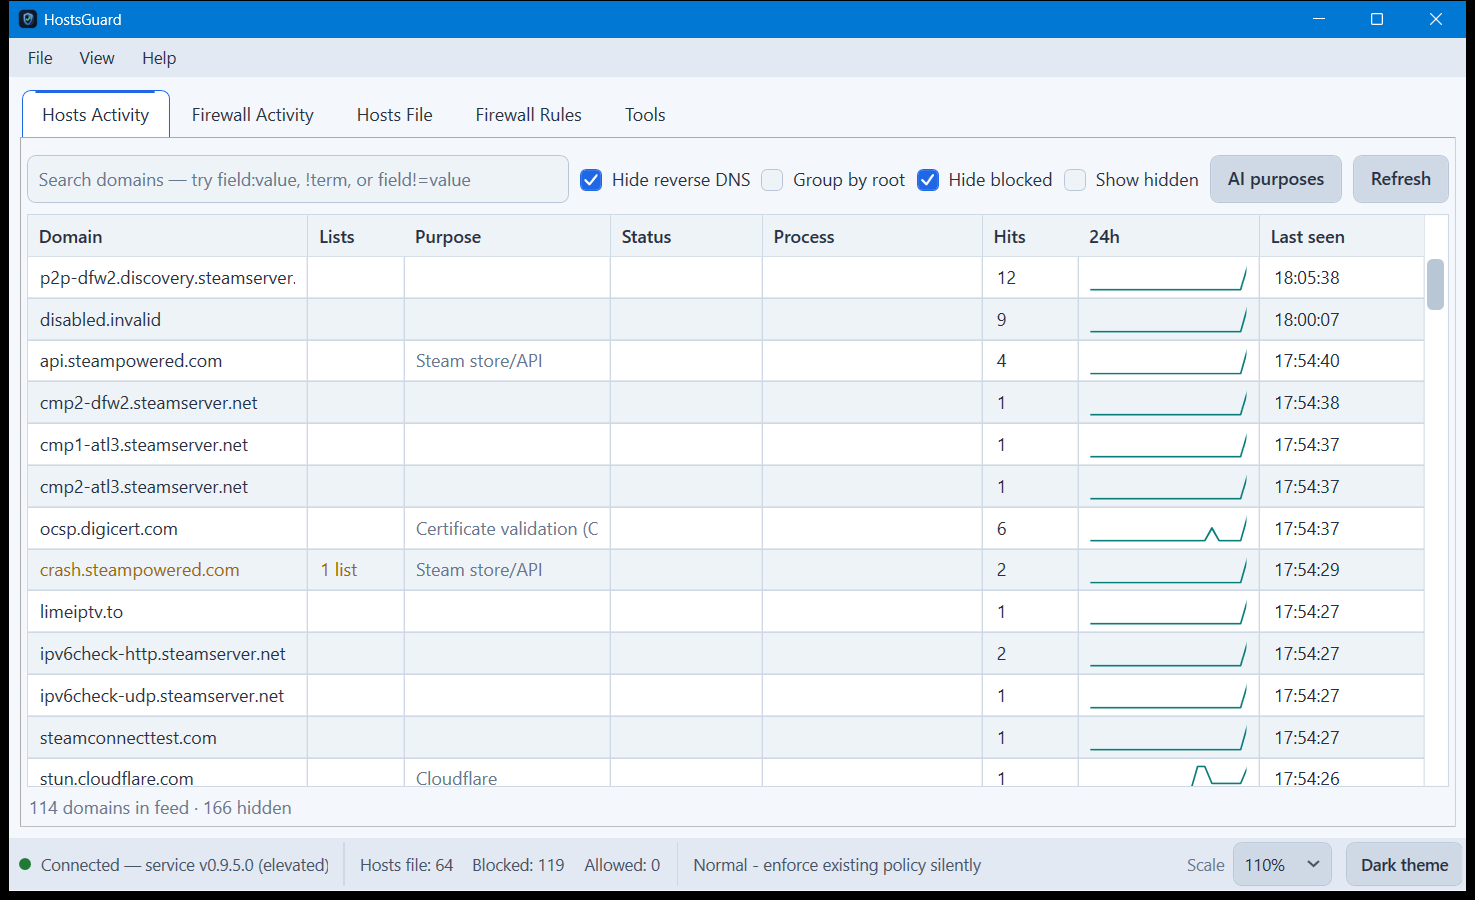Enable the Group by root checkbox

772,180
